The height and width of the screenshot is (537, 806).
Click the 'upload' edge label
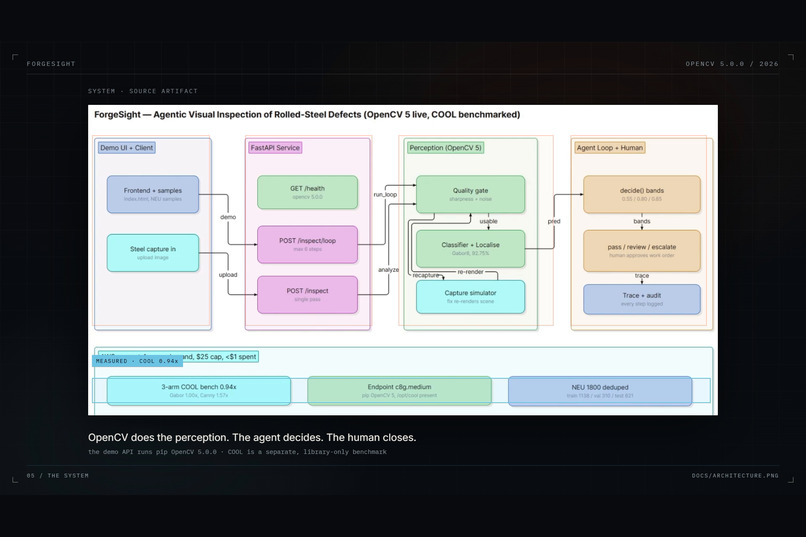pyautogui.click(x=228, y=274)
